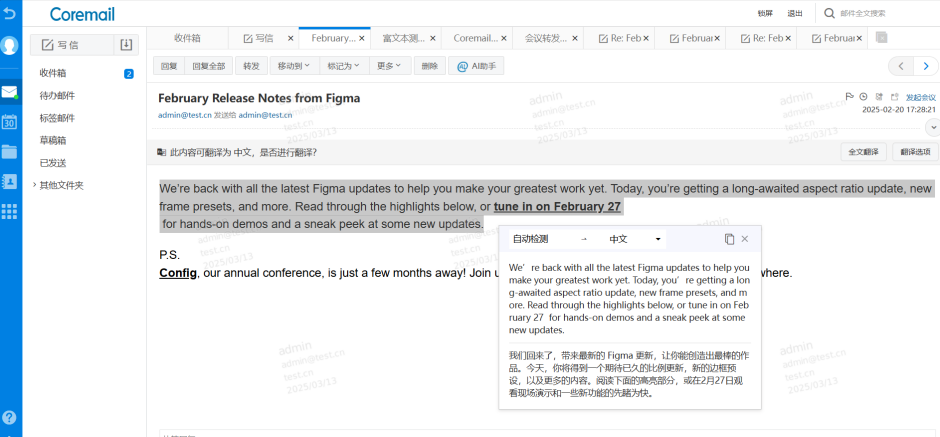Open the 标记为 dropdown
The height and width of the screenshot is (437, 940).
[342, 66]
